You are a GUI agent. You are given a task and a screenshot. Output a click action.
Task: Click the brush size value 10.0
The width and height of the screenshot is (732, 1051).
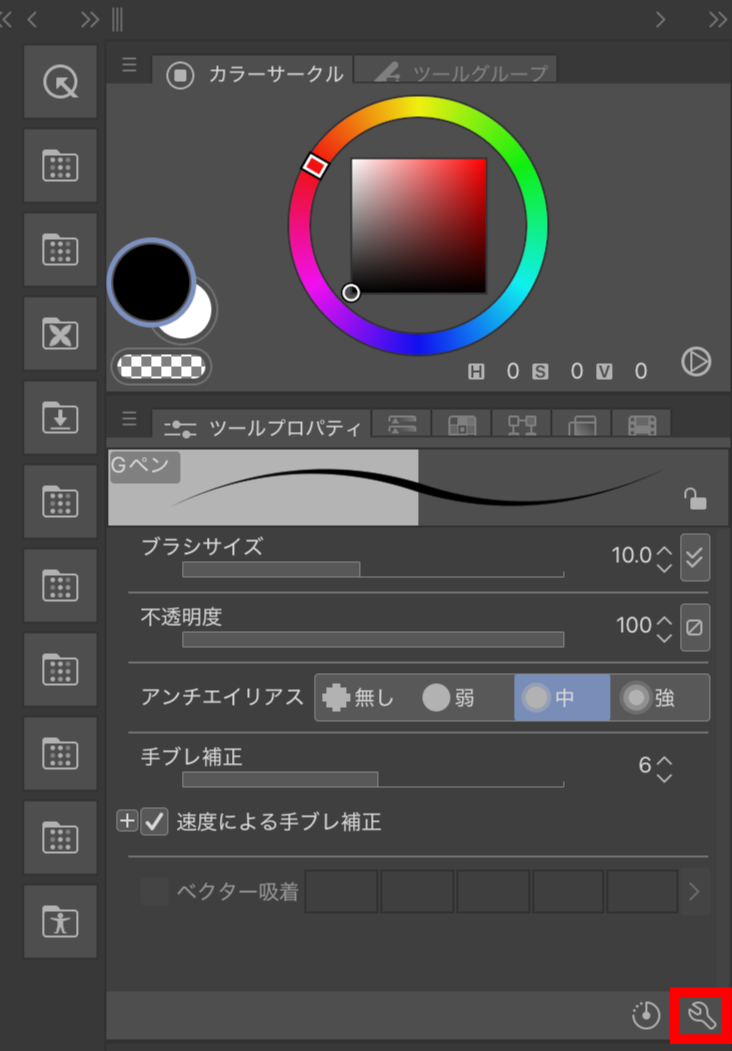631,555
